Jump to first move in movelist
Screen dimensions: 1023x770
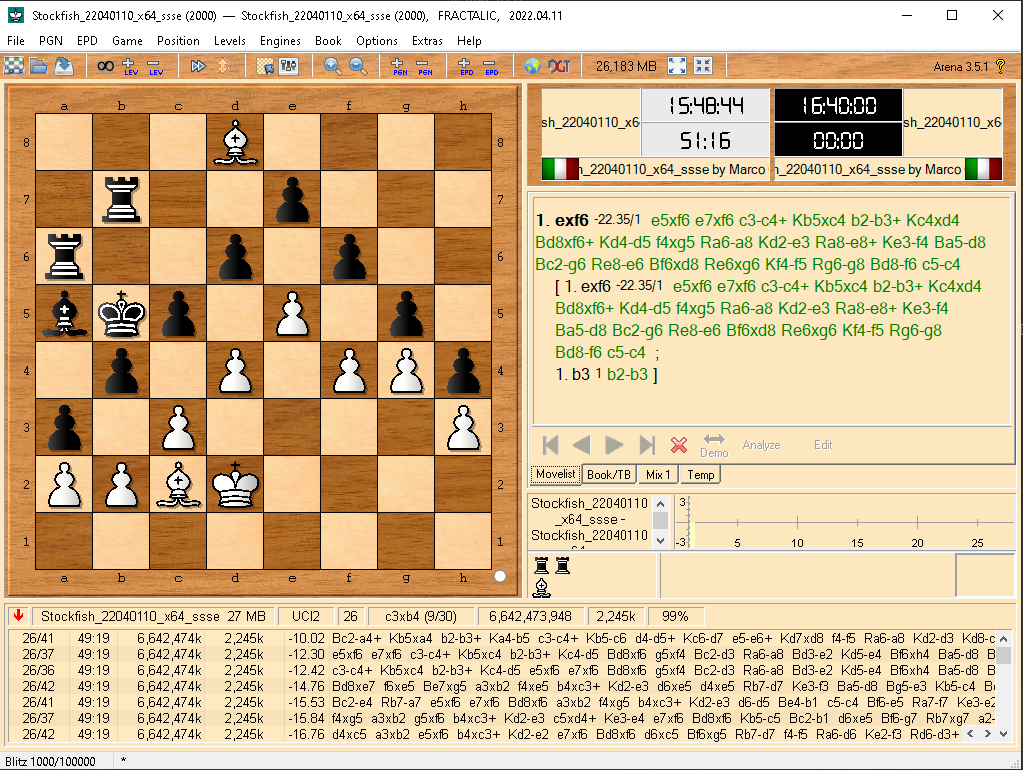(551, 445)
